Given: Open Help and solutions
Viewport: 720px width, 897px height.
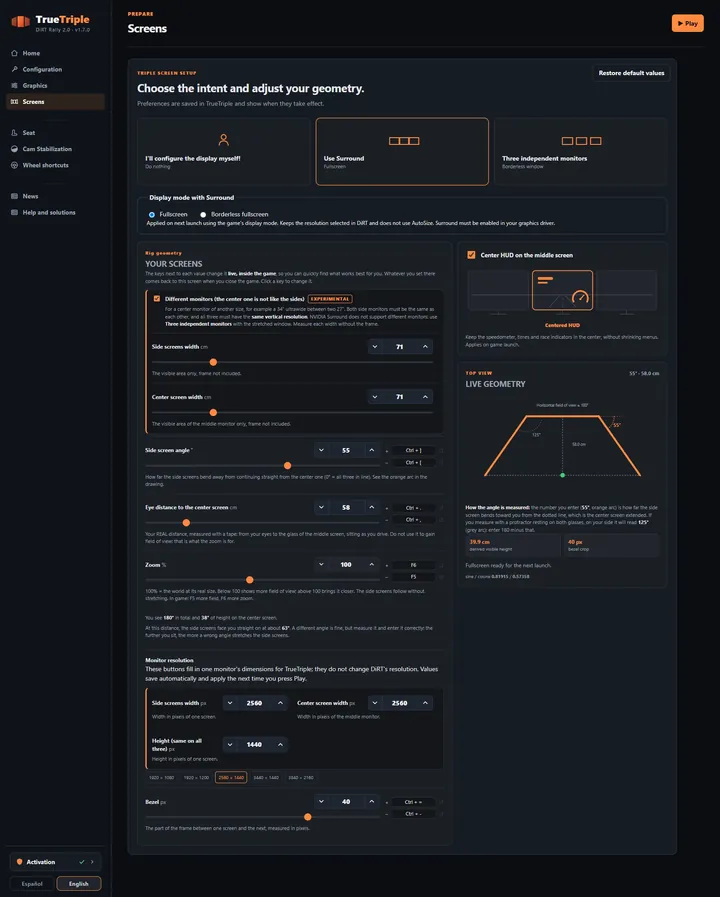Looking at the screenshot, I should (55, 212).
